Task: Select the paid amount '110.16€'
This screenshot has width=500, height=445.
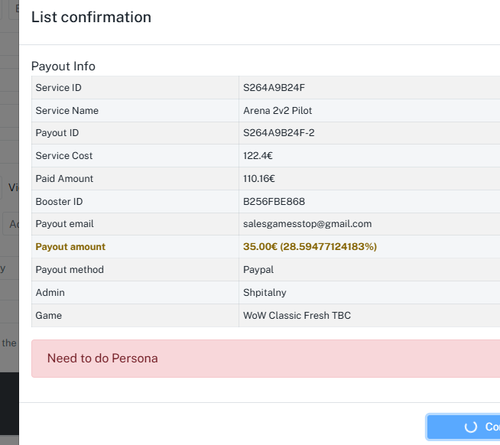Action: [x=259, y=179]
